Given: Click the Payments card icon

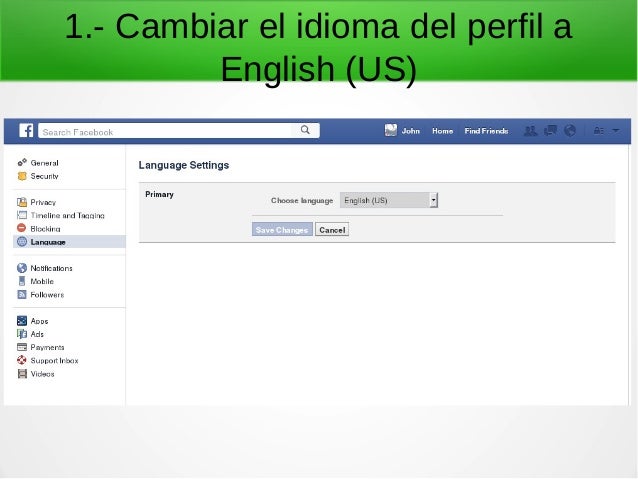Looking at the screenshot, I should point(22,347).
